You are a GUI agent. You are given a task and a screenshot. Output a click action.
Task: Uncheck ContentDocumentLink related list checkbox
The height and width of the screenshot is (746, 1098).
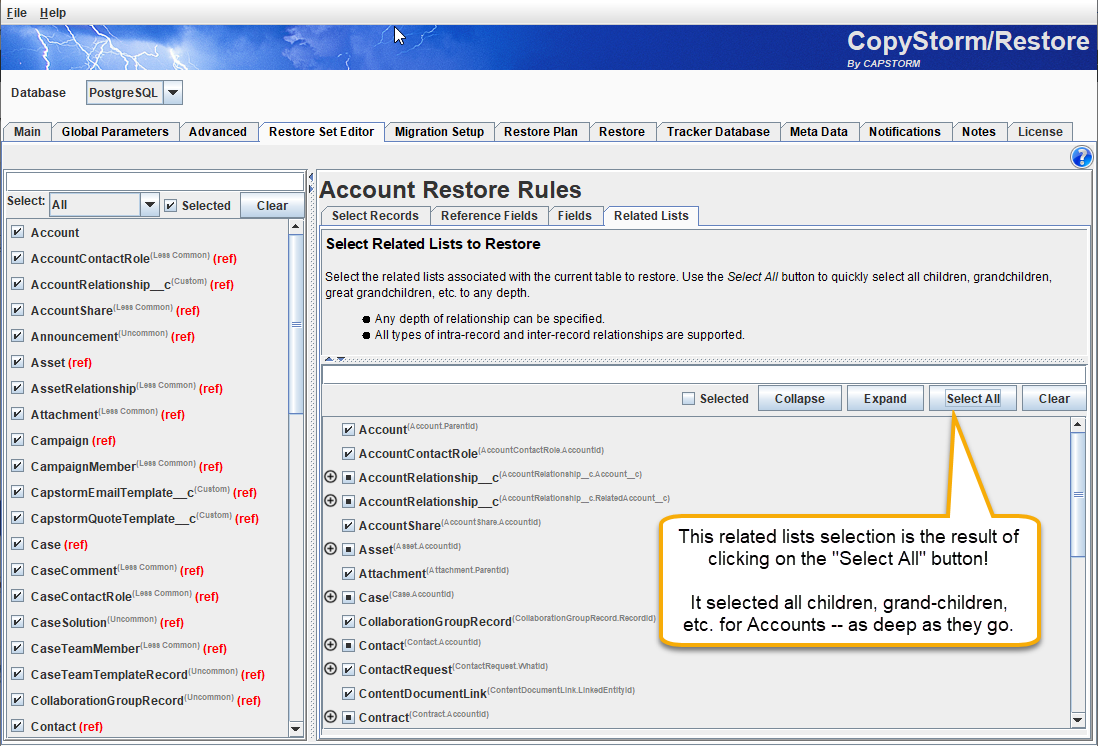(x=348, y=693)
